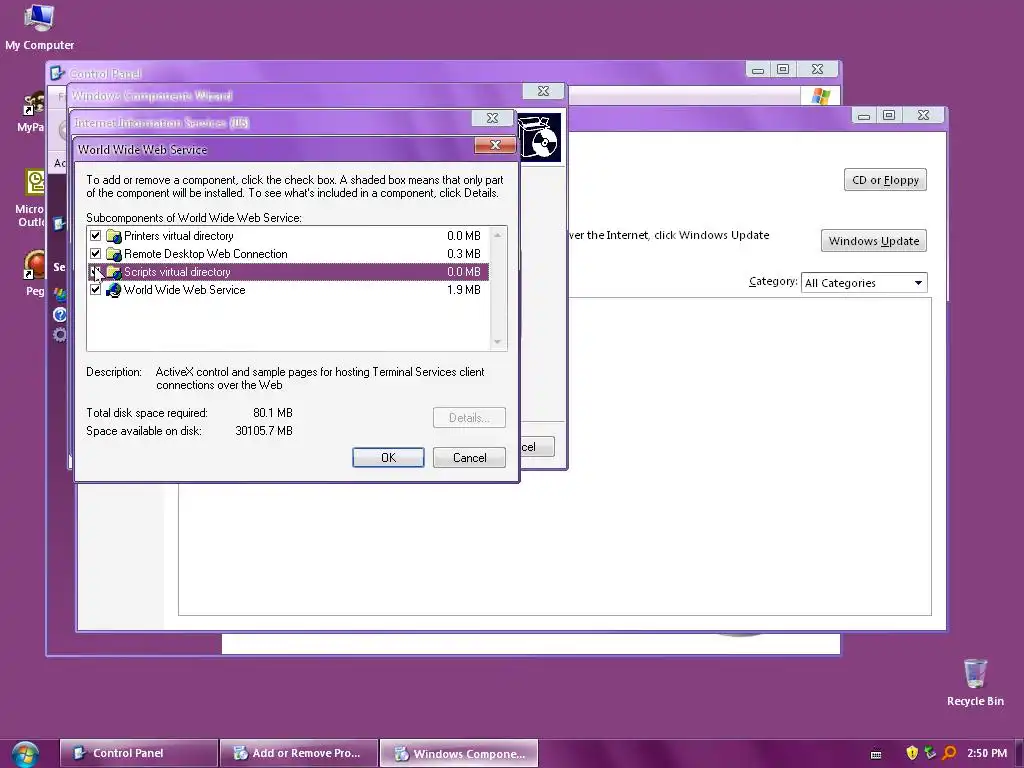Image resolution: width=1024 pixels, height=768 pixels.
Task: Click the CD box icon in Components Wizard
Action: (x=539, y=137)
